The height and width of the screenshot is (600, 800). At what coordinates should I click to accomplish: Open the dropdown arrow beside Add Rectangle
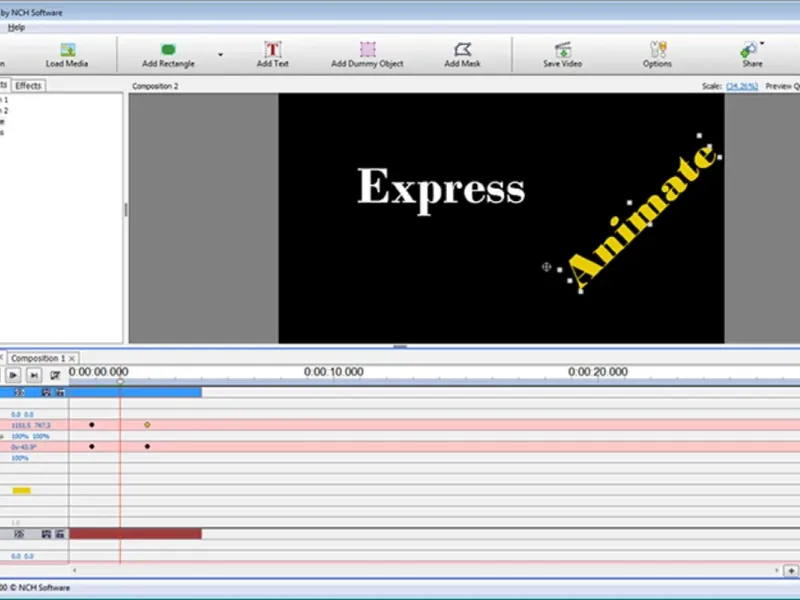tap(220, 55)
